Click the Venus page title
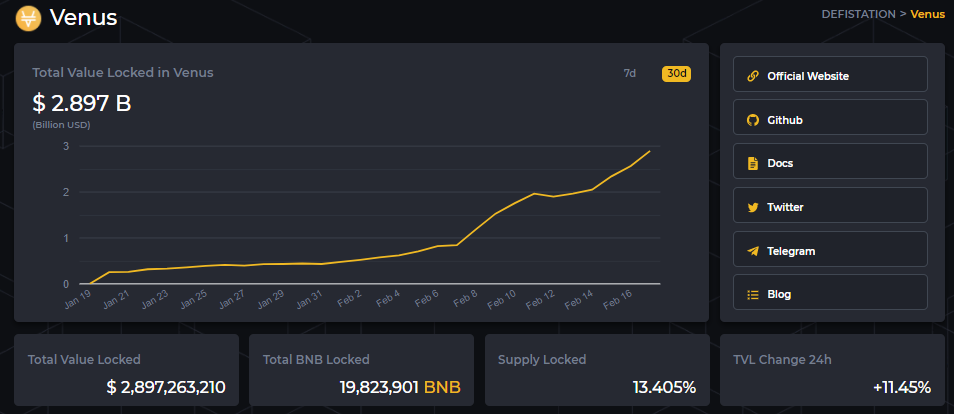 coord(83,18)
